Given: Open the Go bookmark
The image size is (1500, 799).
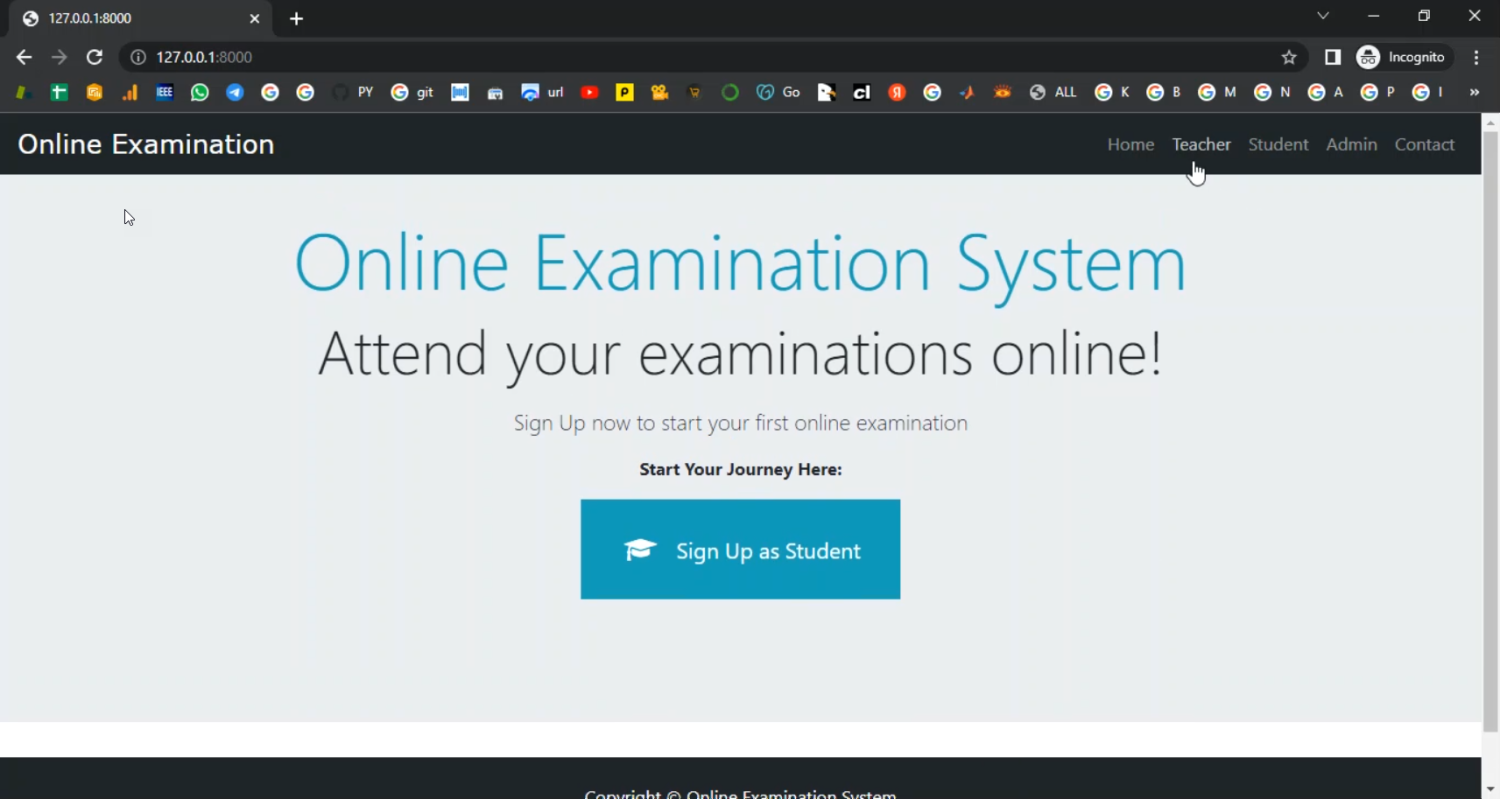Looking at the screenshot, I should (778, 92).
